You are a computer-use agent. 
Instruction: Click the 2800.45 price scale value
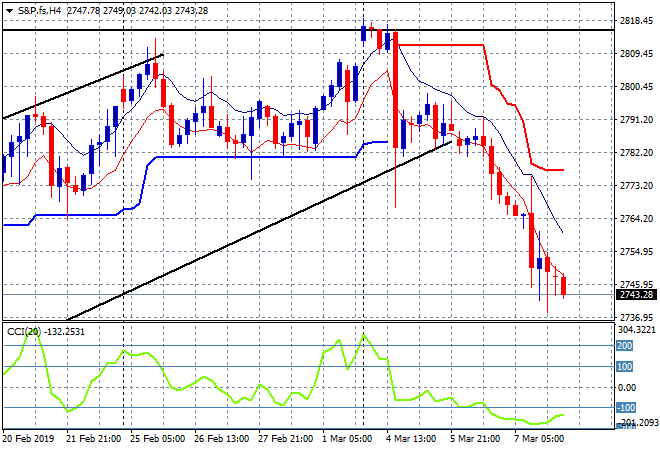click(x=636, y=87)
